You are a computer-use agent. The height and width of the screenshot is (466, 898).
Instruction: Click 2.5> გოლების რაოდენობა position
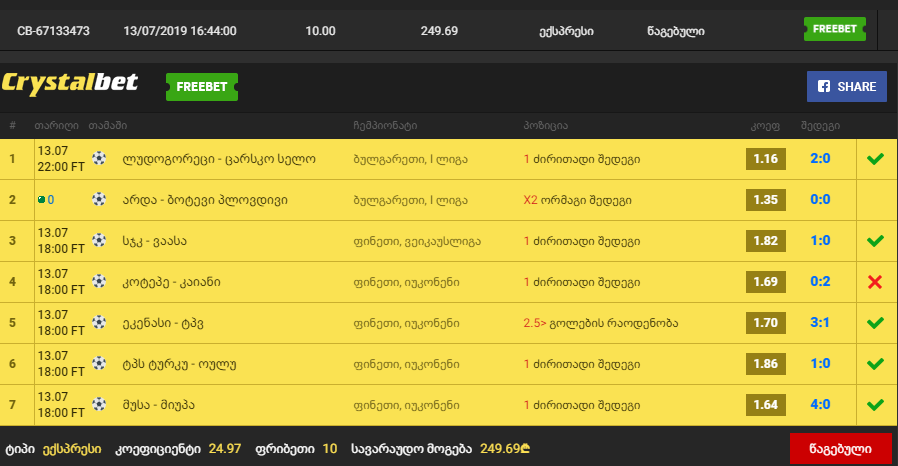[601, 323]
